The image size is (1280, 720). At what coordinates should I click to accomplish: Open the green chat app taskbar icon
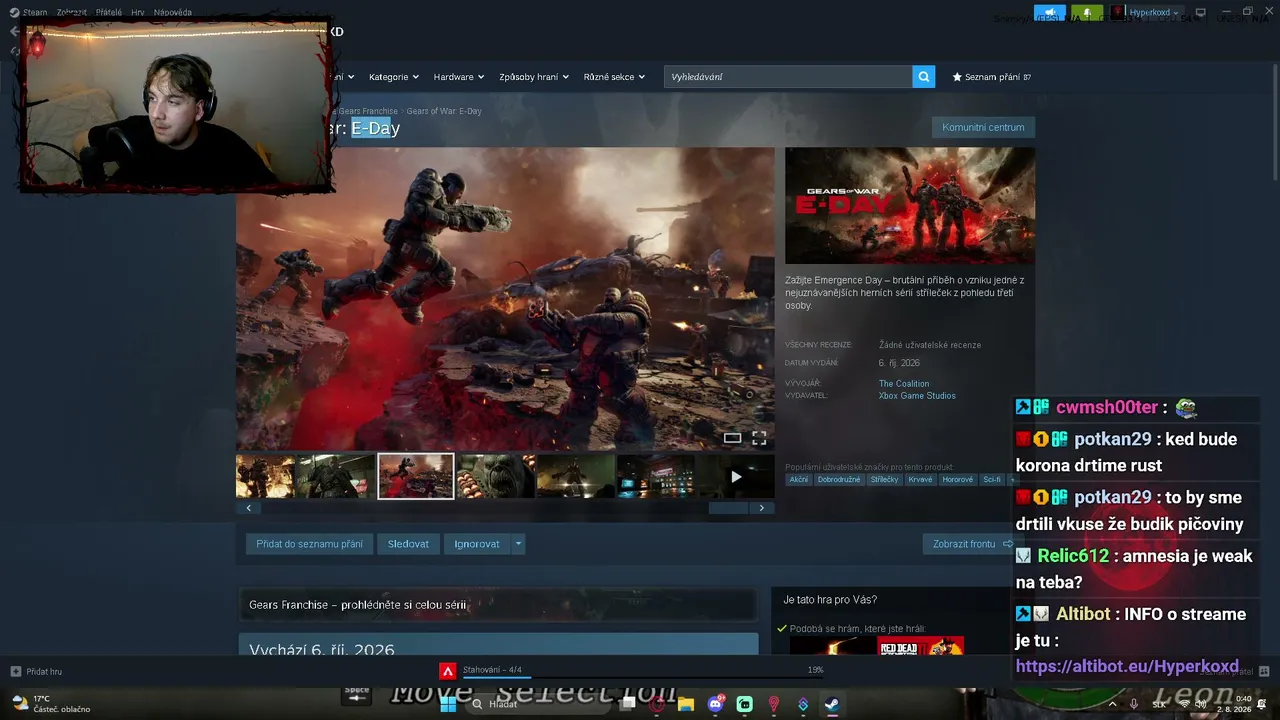coord(744,704)
